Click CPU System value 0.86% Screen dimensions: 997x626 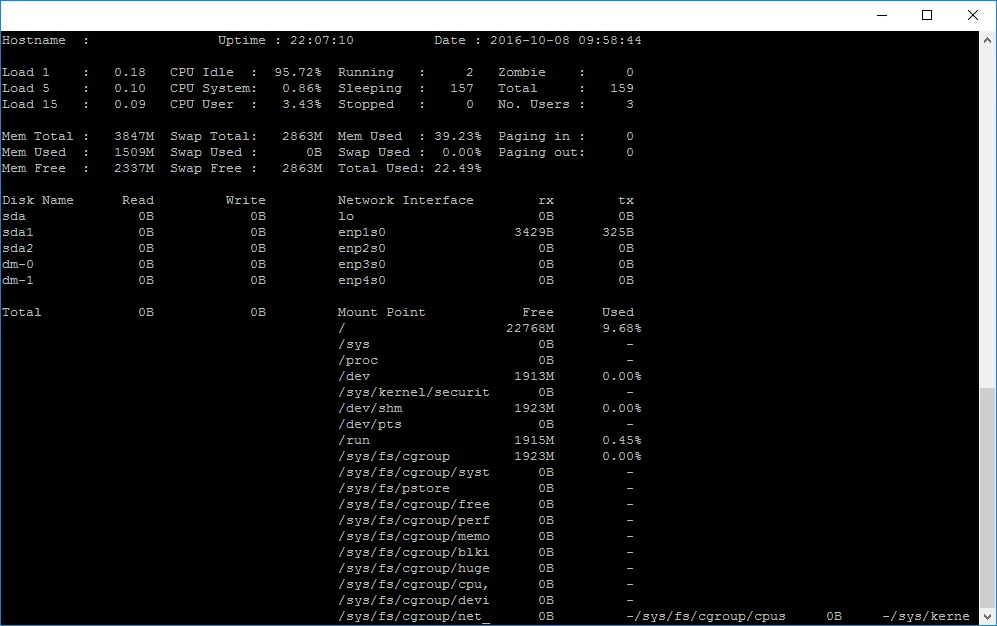coord(301,88)
